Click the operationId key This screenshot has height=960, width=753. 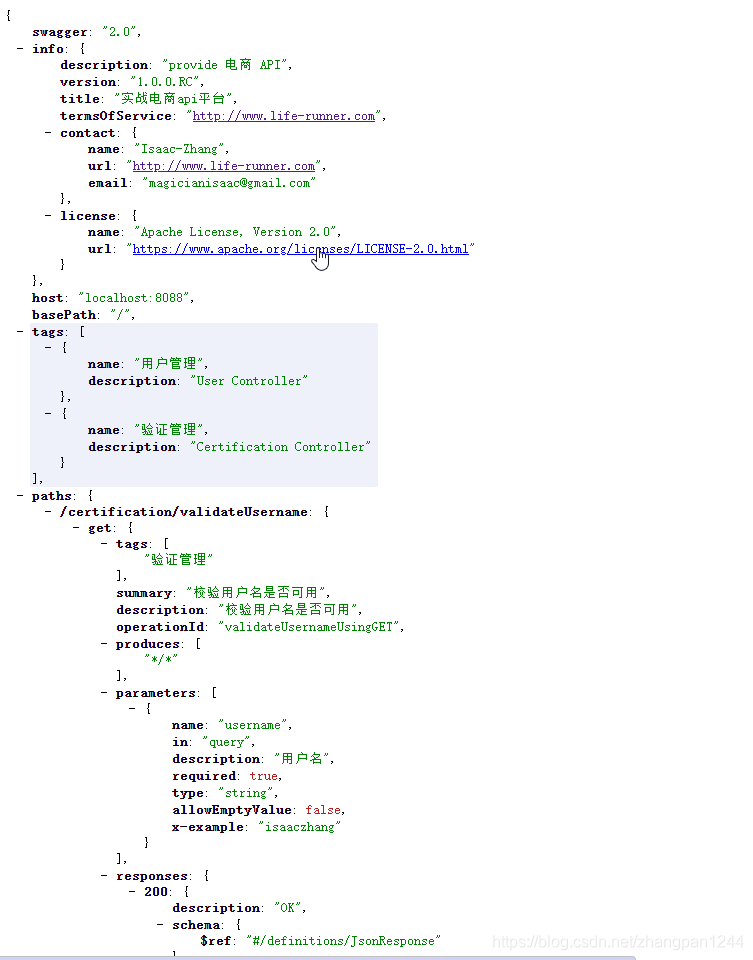click(160, 627)
